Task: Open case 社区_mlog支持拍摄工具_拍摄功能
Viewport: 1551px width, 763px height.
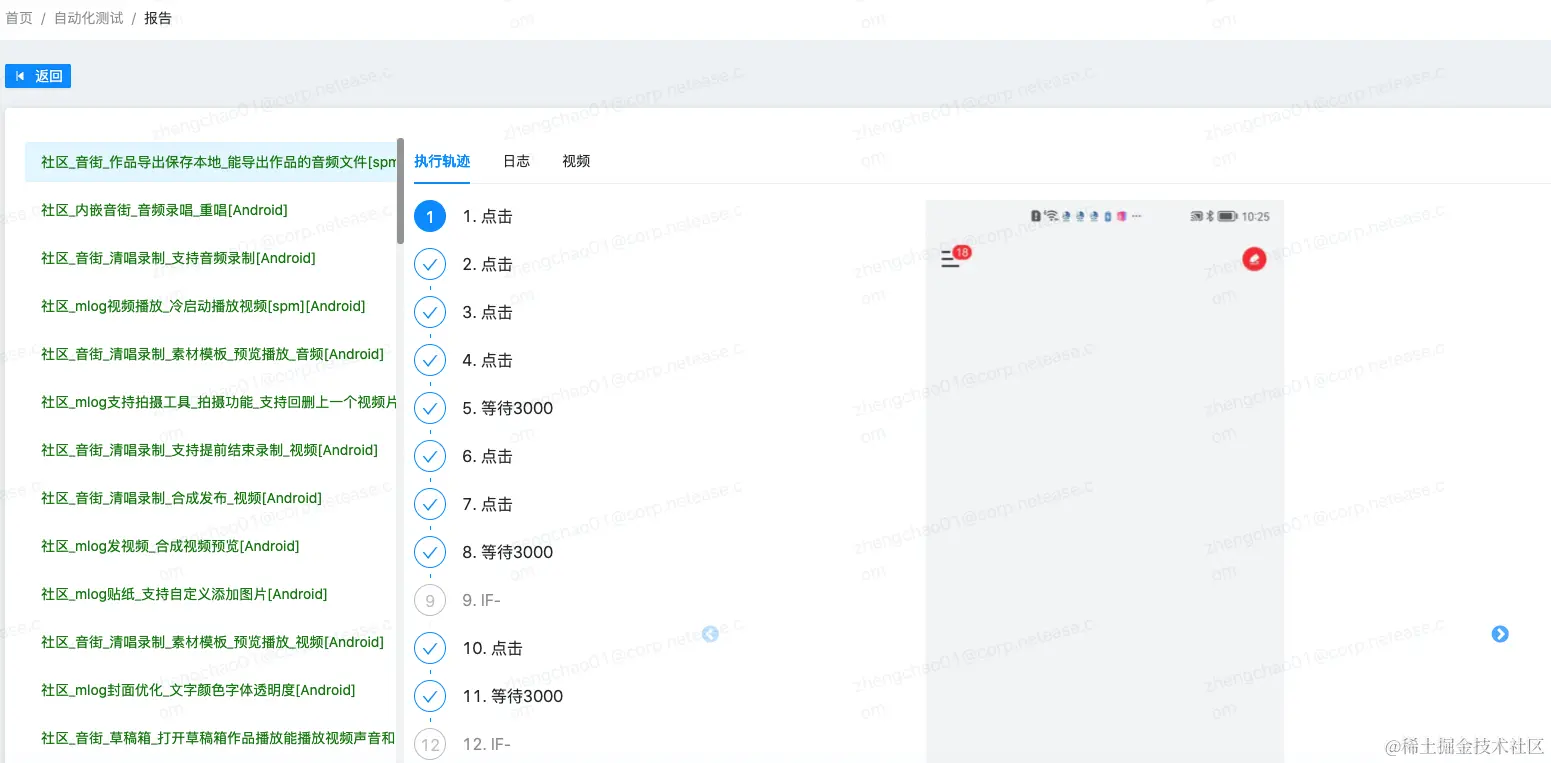Action: tap(219, 402)
